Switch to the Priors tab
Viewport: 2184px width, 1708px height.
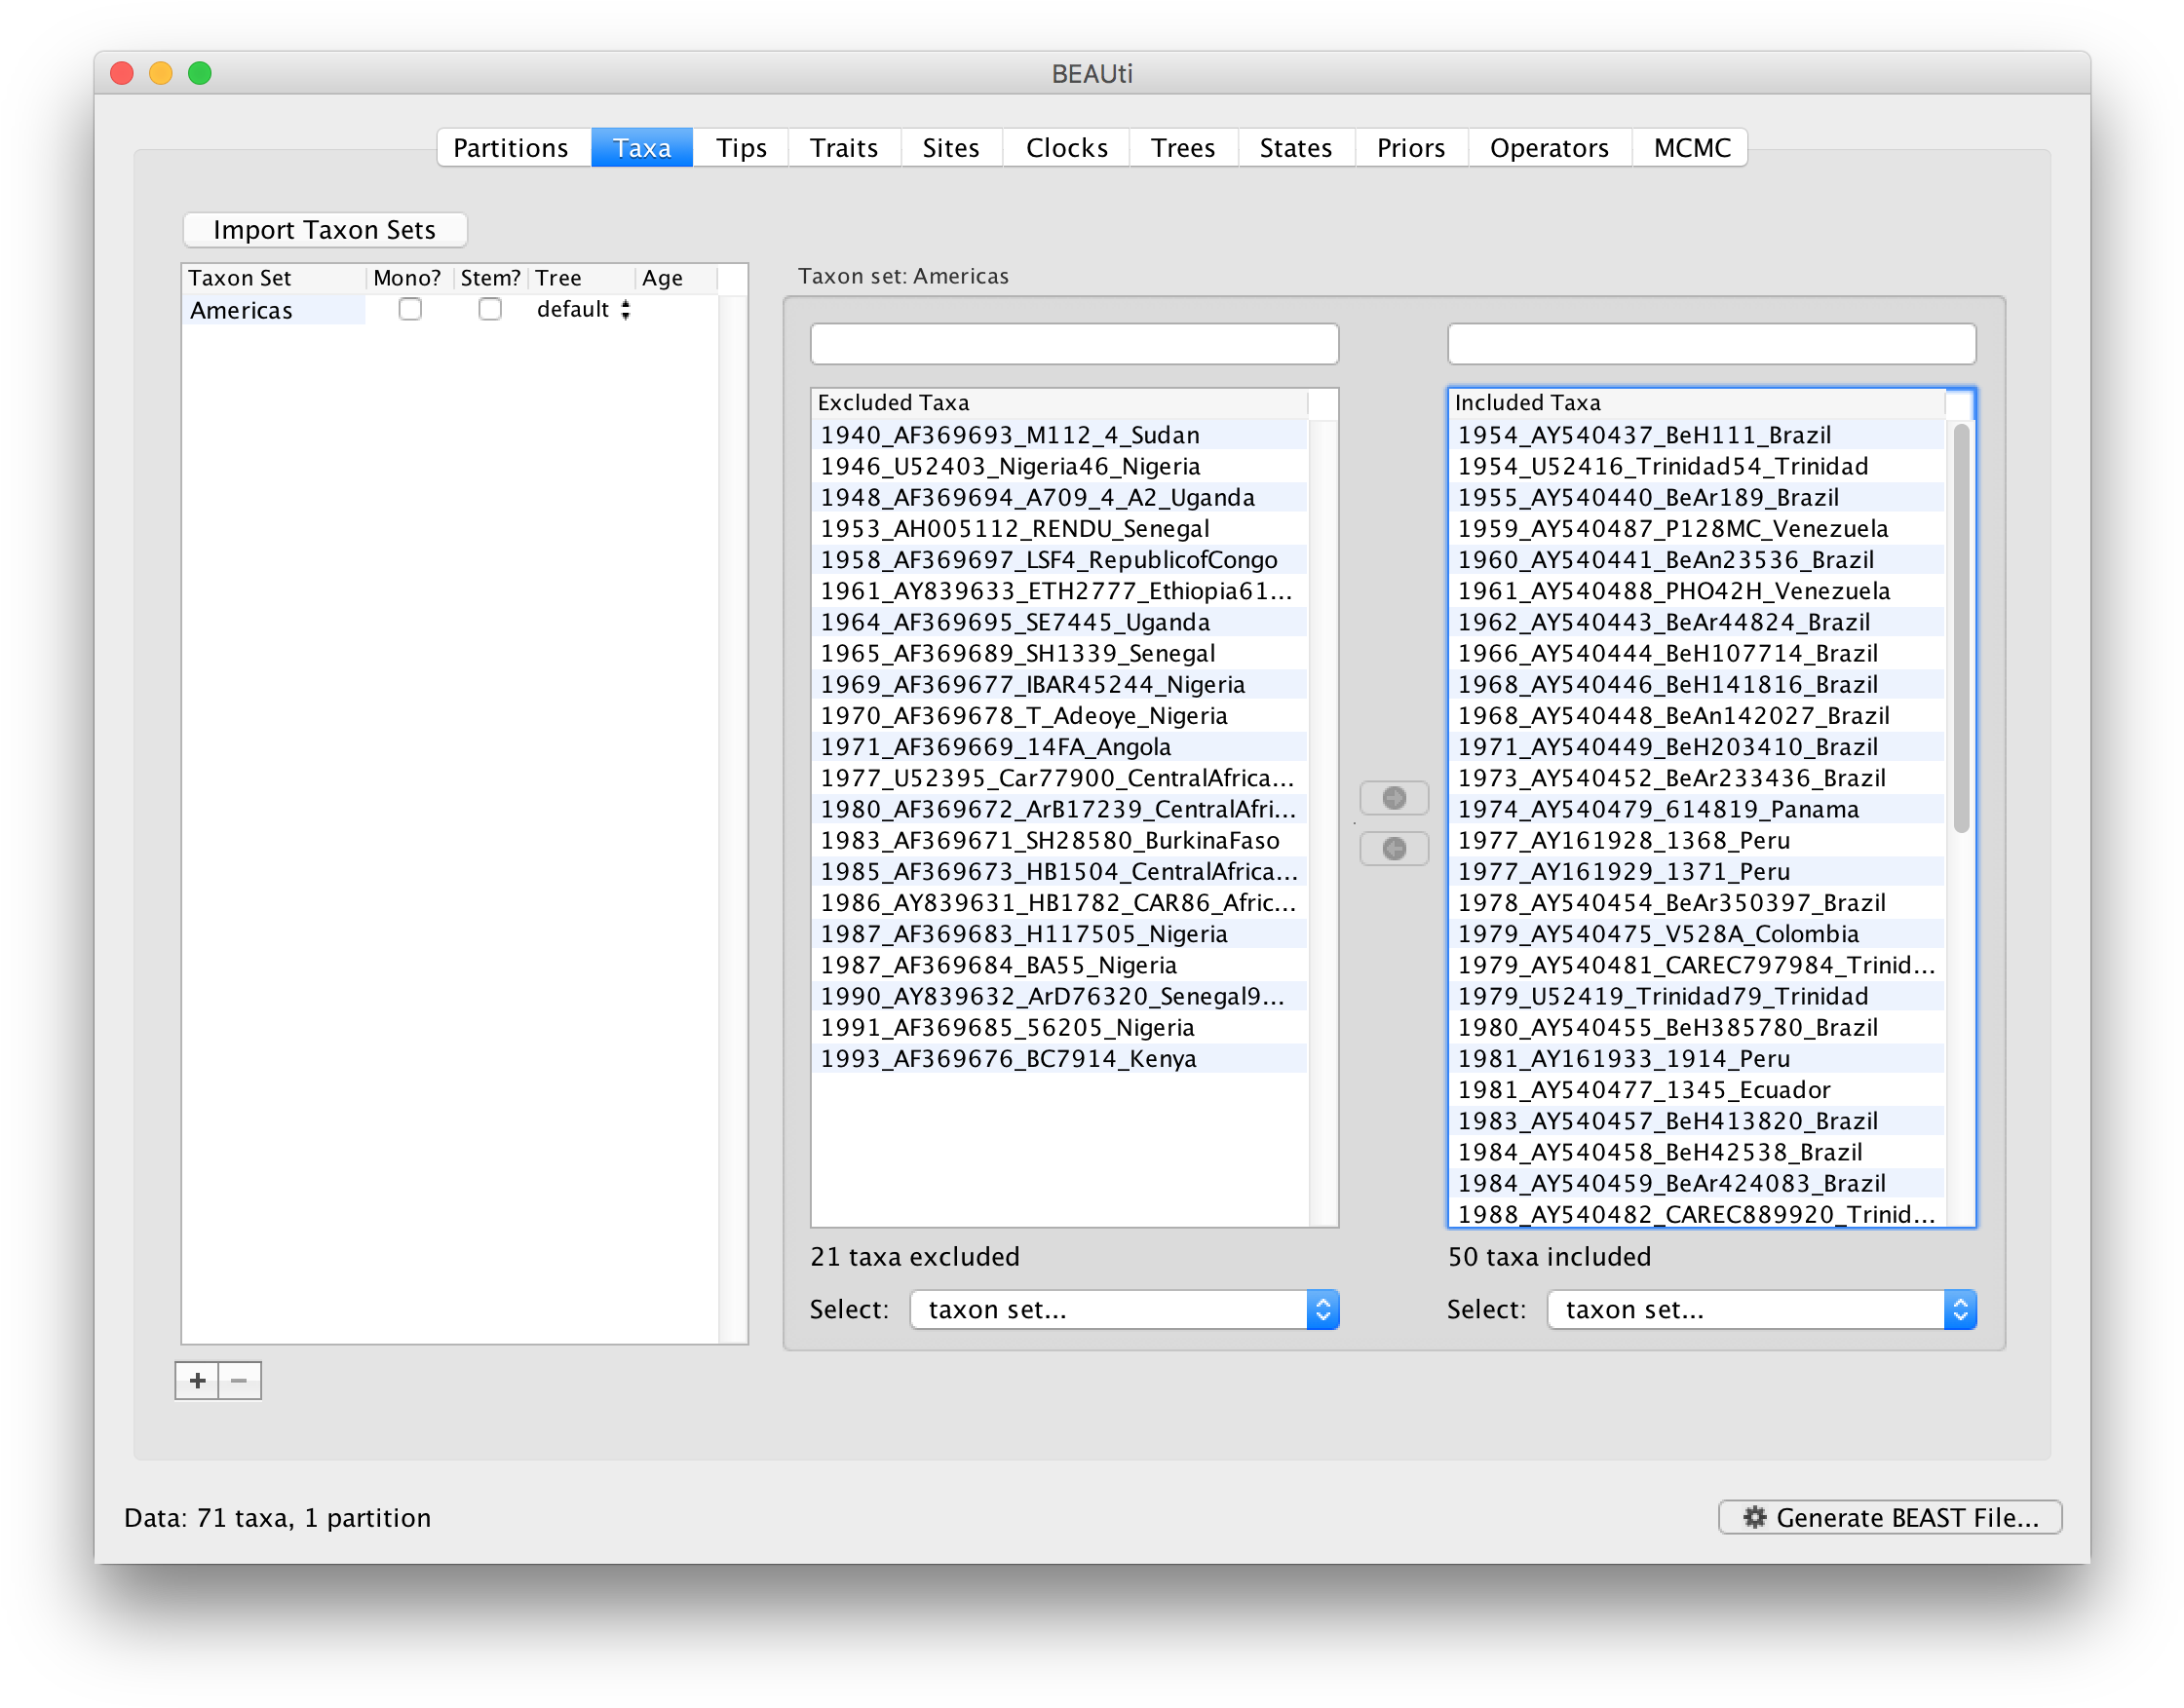(1410, 148)
